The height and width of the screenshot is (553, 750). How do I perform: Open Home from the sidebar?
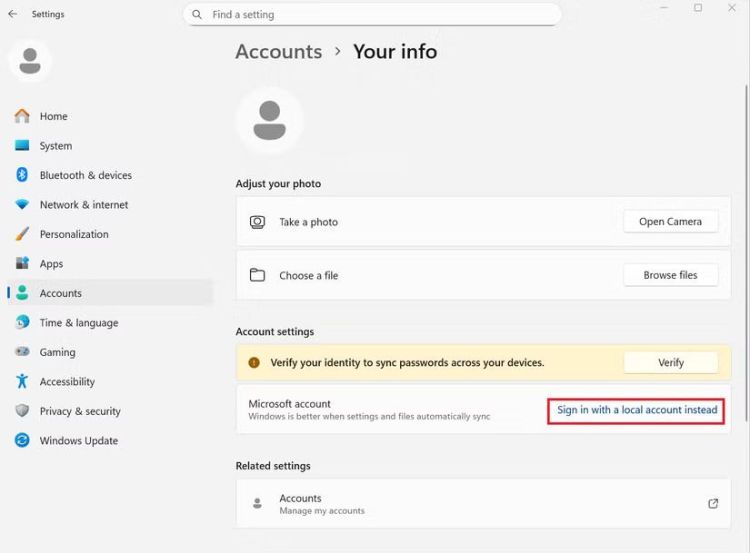53,116
